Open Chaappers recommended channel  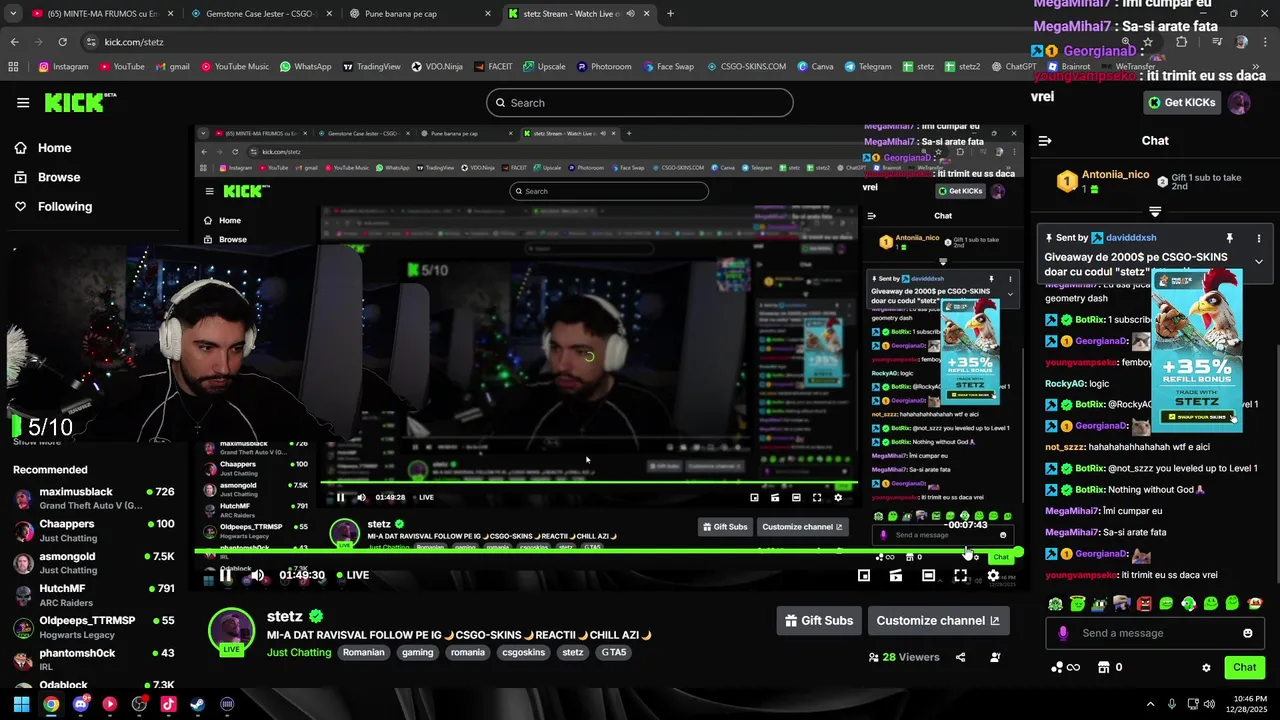coord(95,530)
